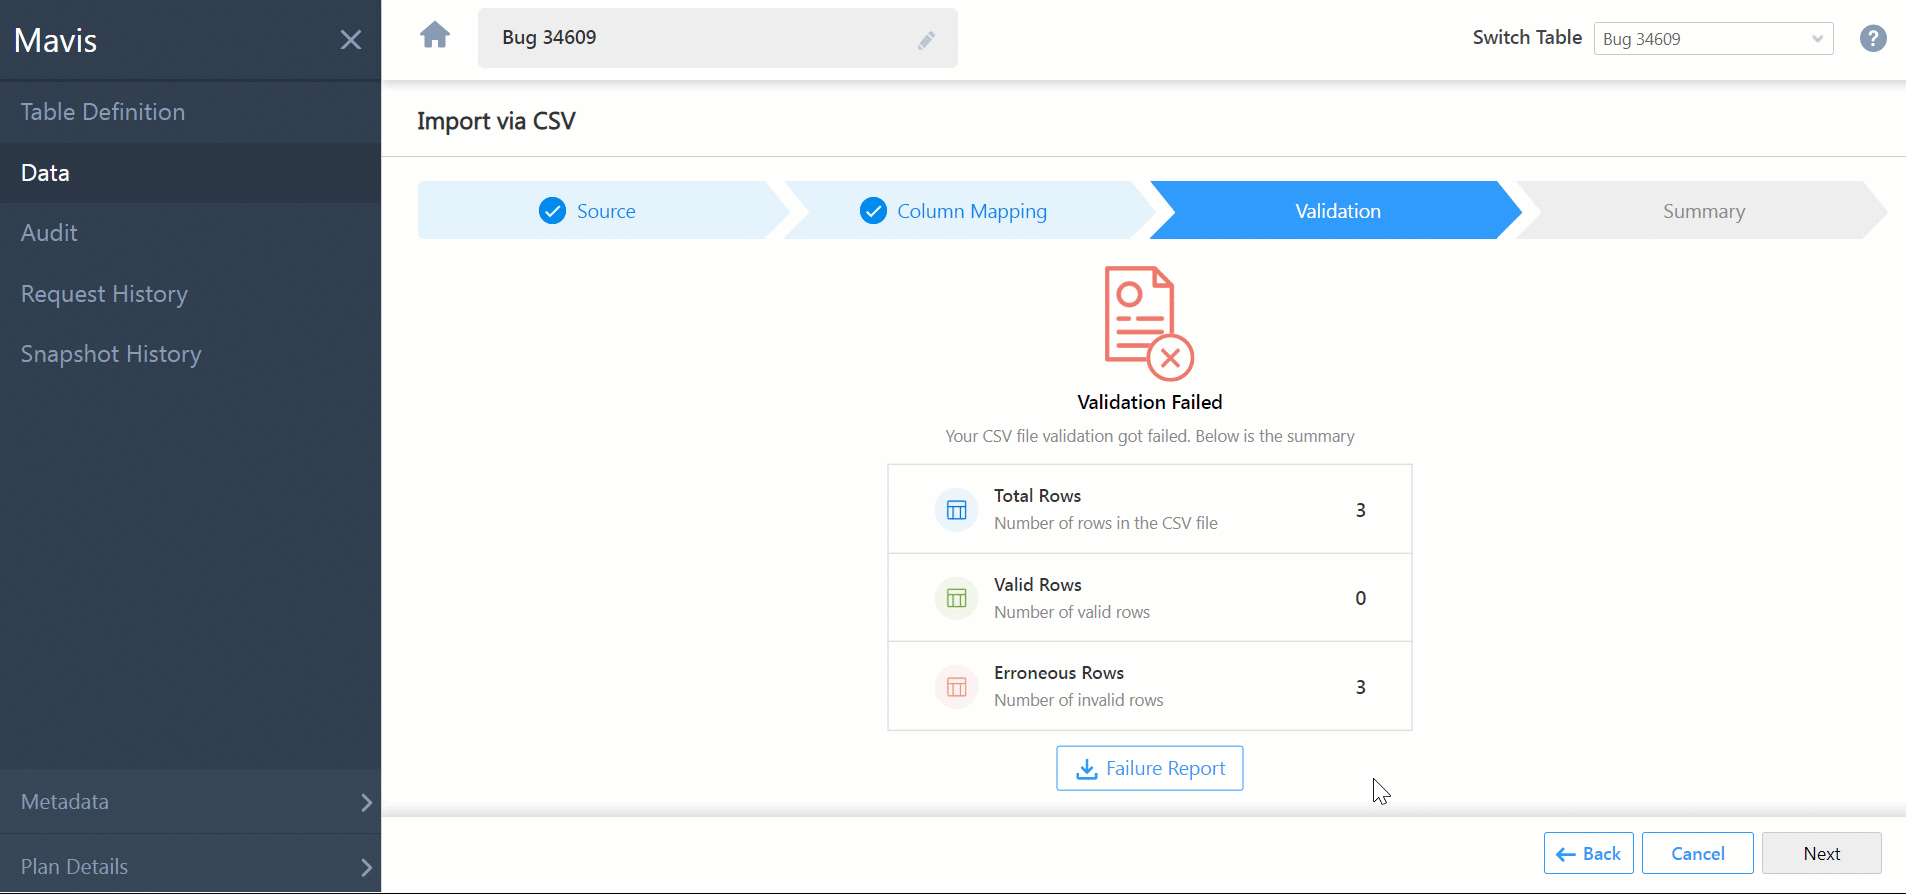Download the Failure Report
This screenshot has height=894, width=1906.
[1149, 768]
